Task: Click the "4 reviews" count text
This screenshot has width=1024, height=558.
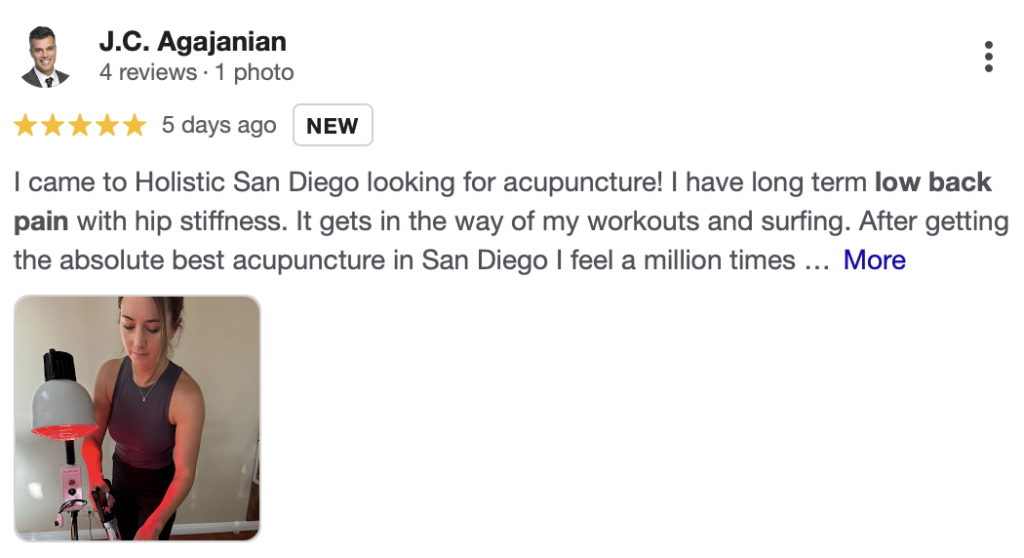Action: pos(148,73)
